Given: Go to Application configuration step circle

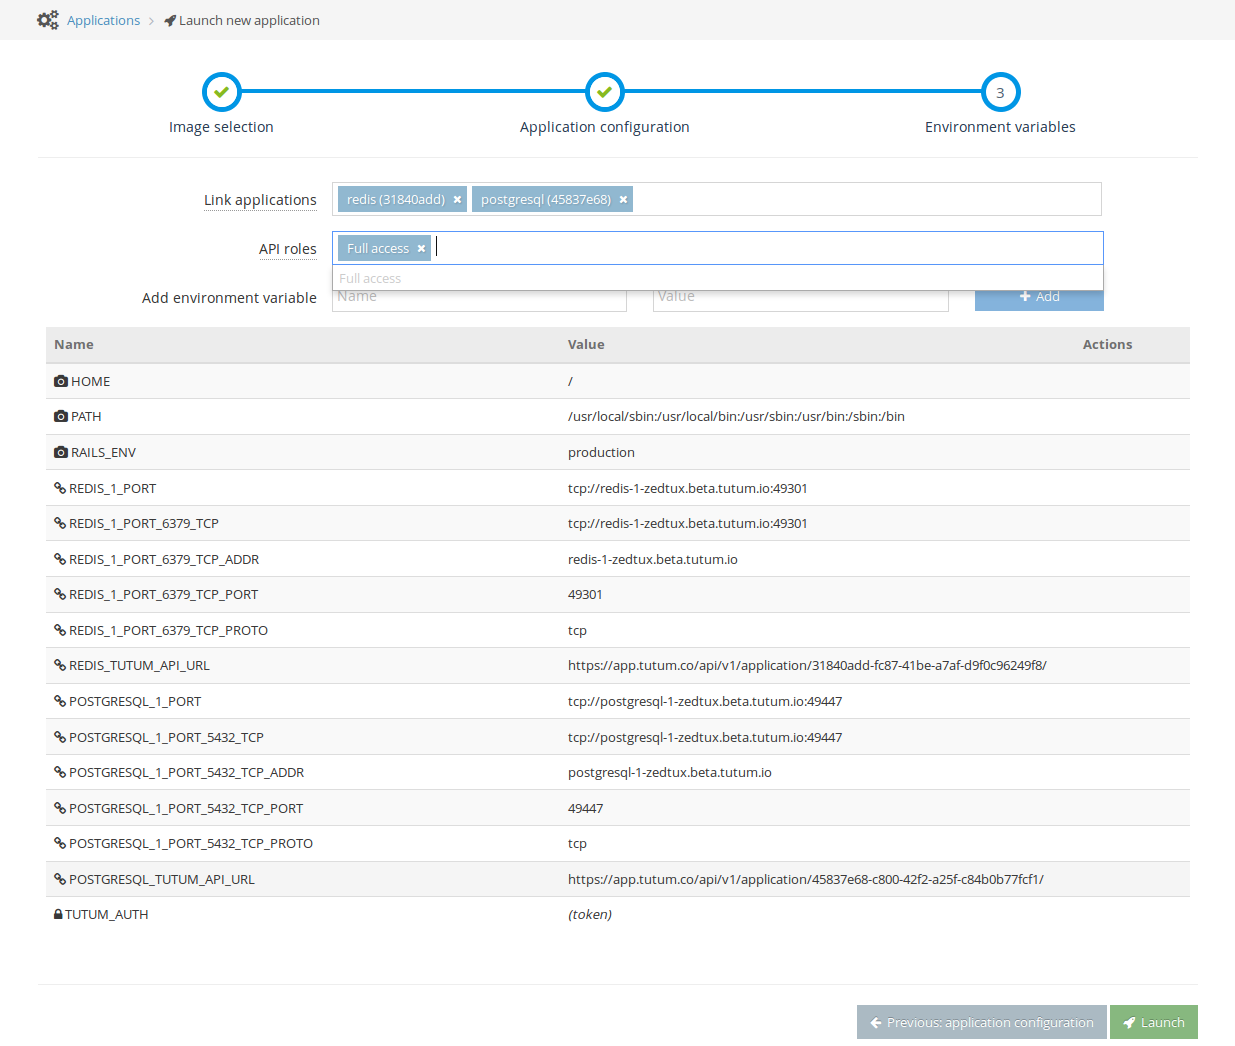Looking at the screenshot, I should pyautogui.click(x=604, y=92).
